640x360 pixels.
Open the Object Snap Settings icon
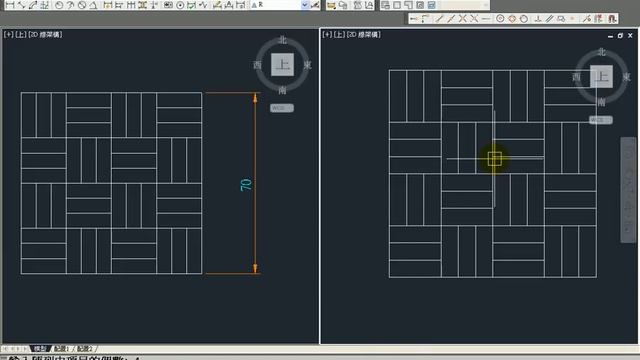click(x=612, y=19)
